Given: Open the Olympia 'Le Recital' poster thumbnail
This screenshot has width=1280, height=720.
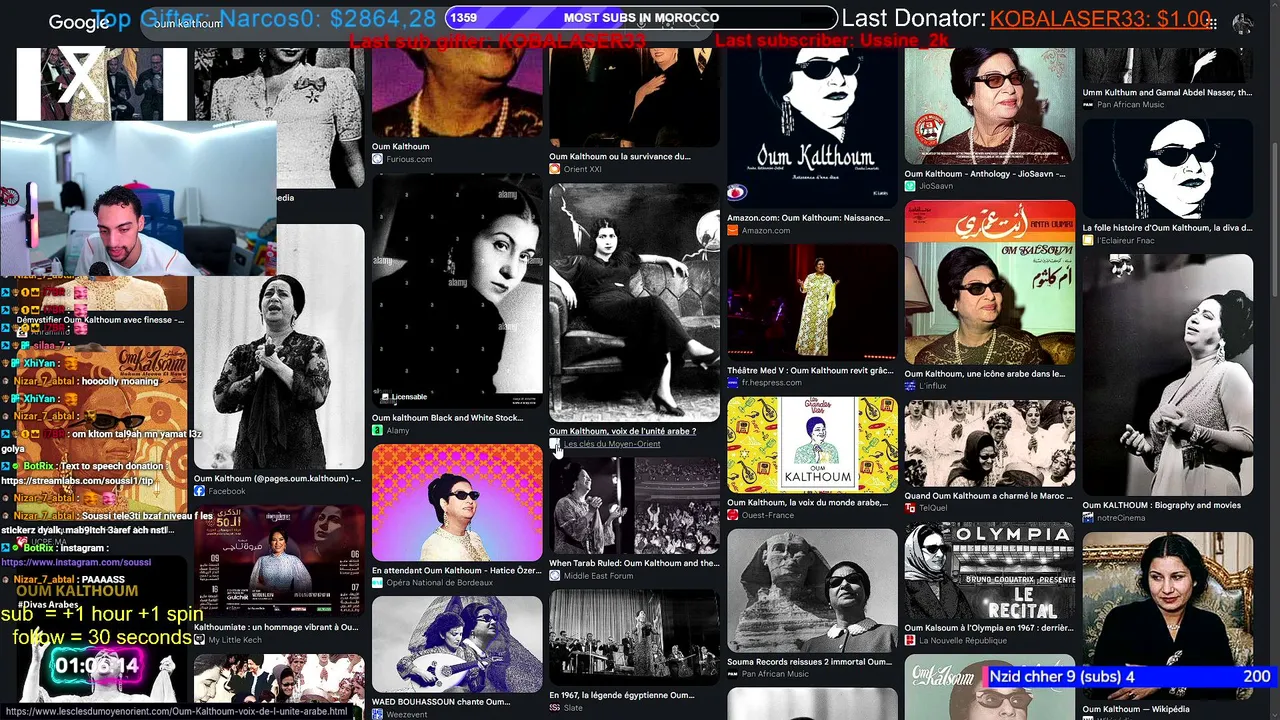Looking at the screenshot, I should point(990,570).
